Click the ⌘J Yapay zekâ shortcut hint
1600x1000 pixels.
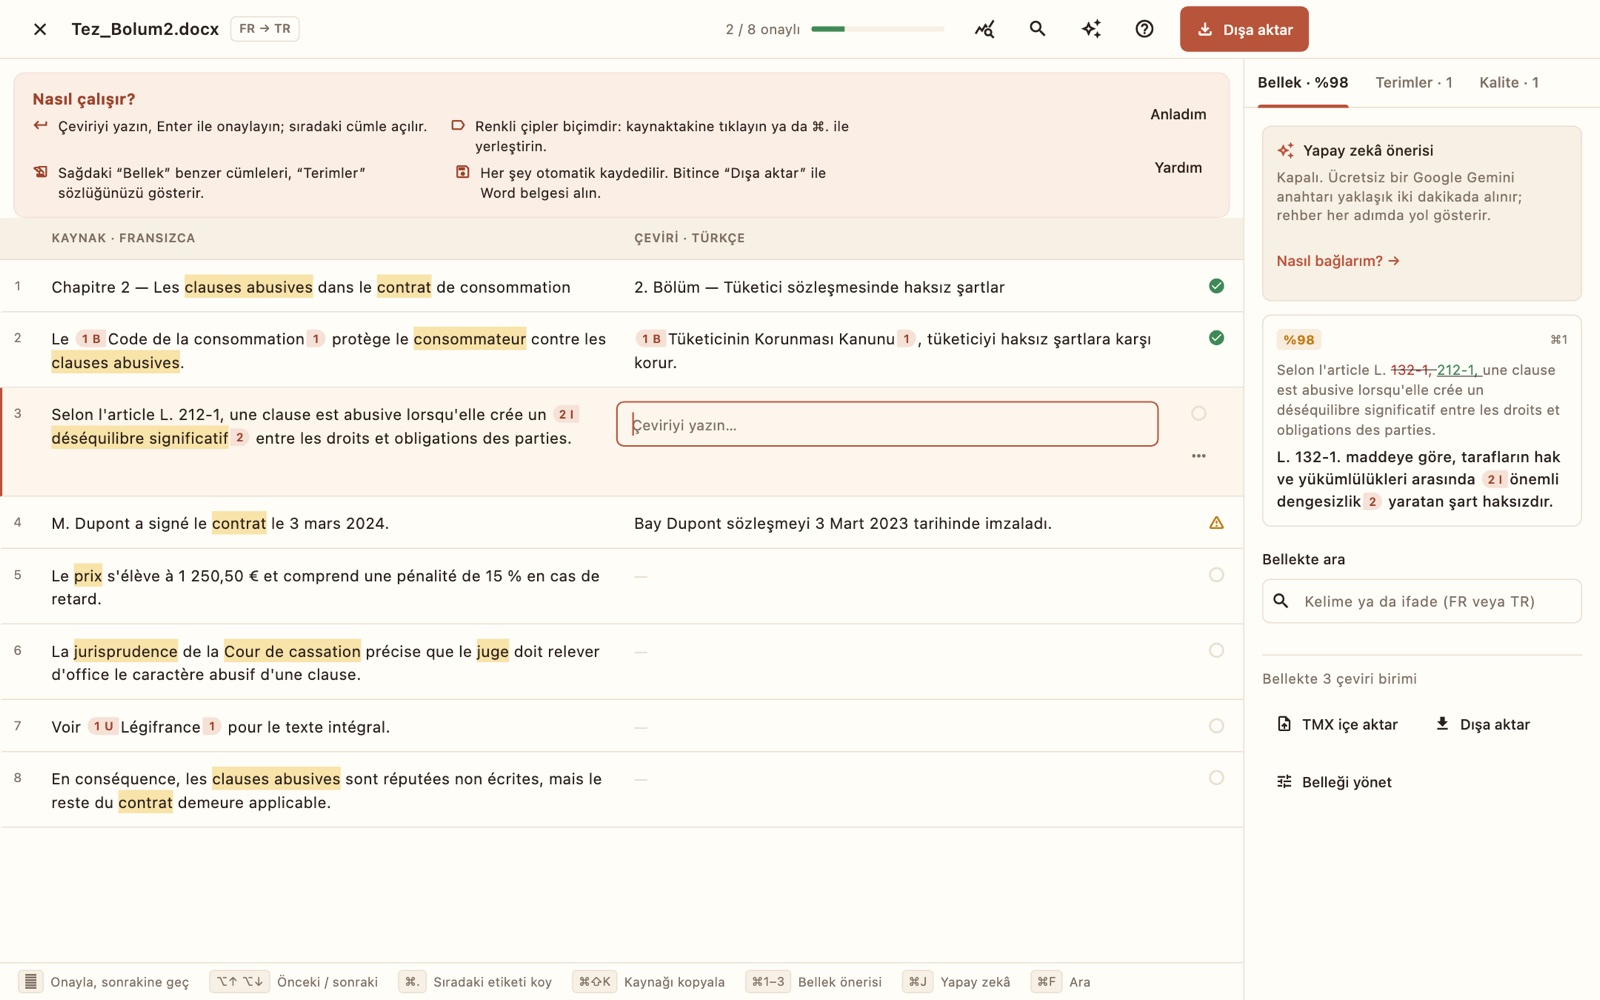pos(957,982)
